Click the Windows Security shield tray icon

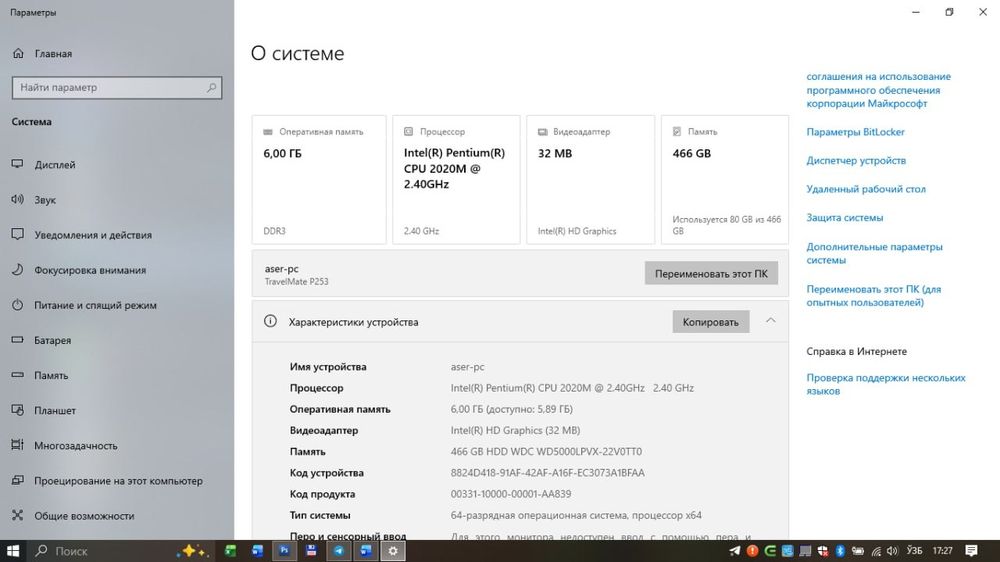pyautogui.click(x=823, y=551)
